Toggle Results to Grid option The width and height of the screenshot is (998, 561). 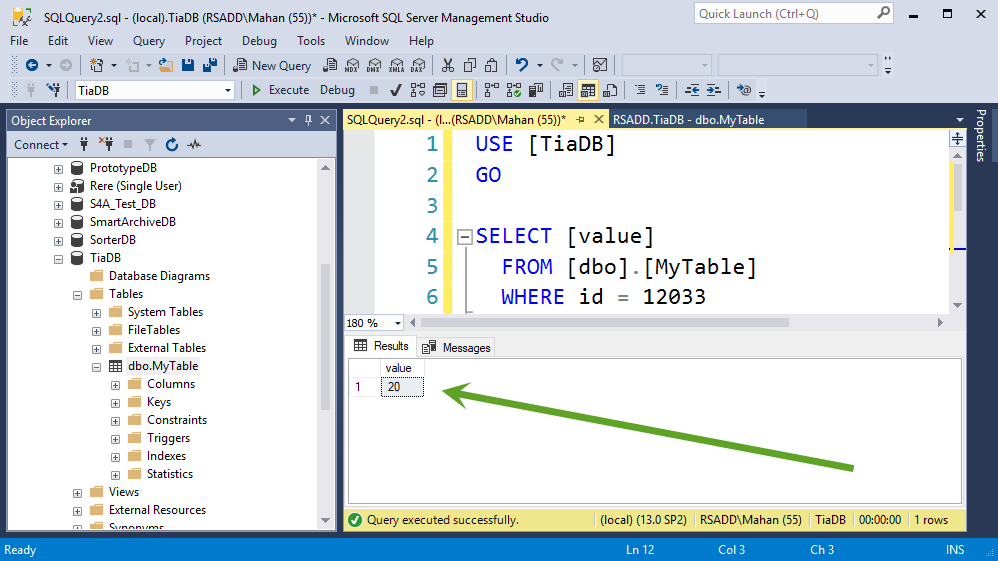[x=587, y=90]
